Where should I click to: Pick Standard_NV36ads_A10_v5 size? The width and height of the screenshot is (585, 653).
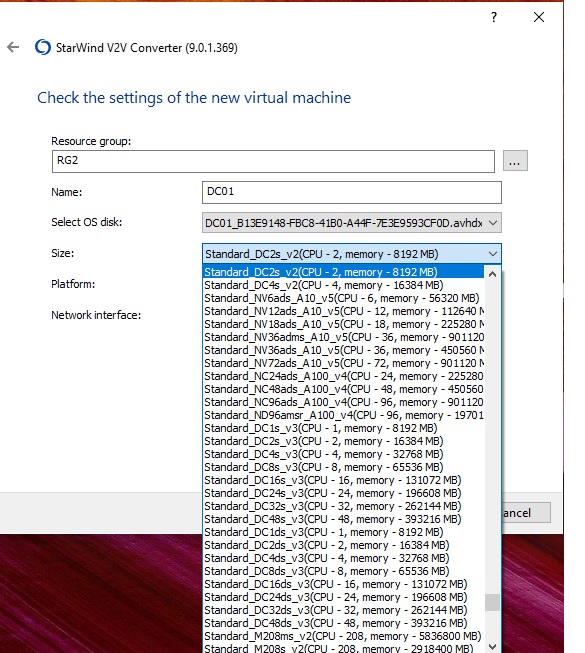344,350
